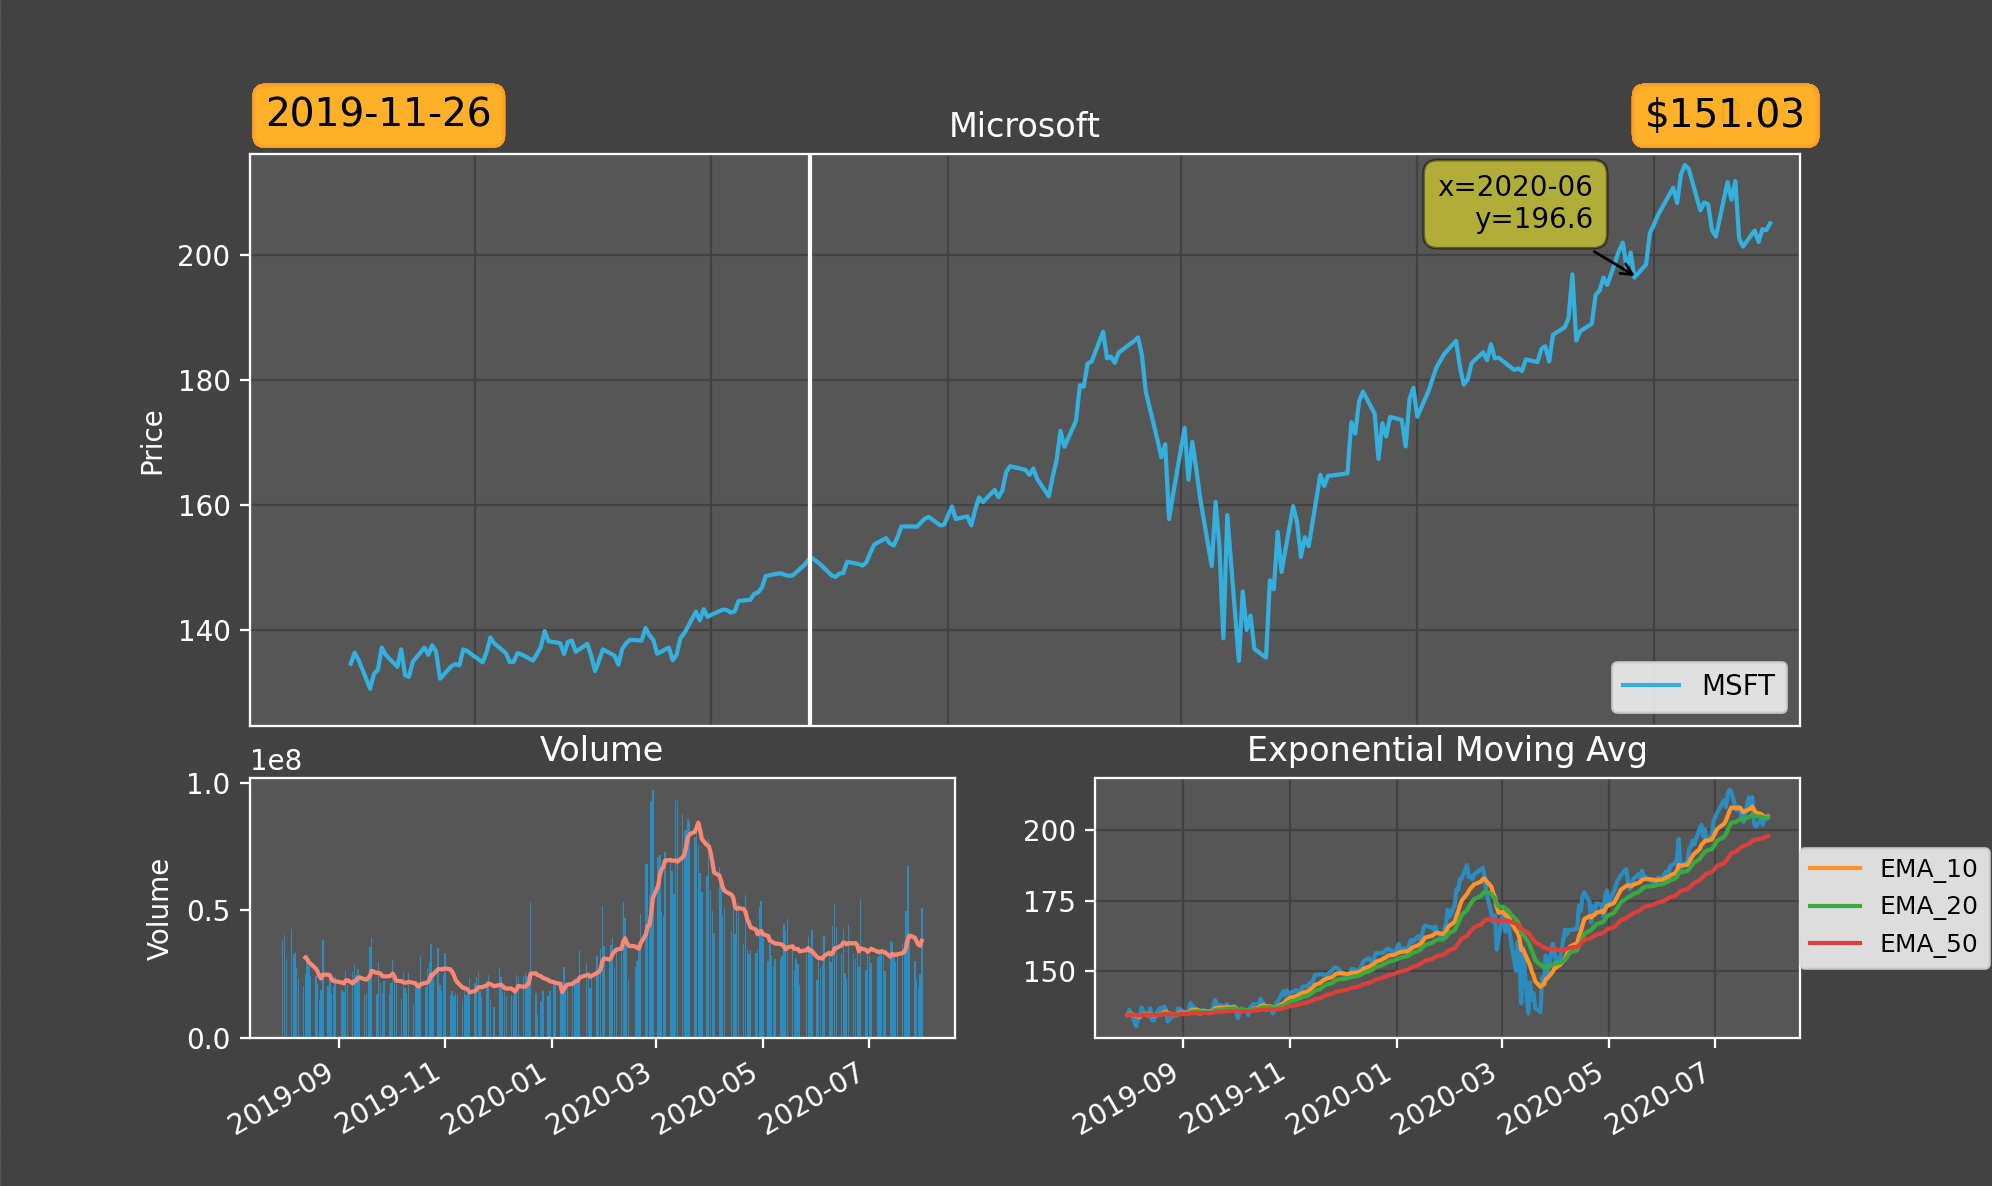Click the x=2020-06 annotation box
This screenshot has width=1992, height=1186.
pos(1514,203)
